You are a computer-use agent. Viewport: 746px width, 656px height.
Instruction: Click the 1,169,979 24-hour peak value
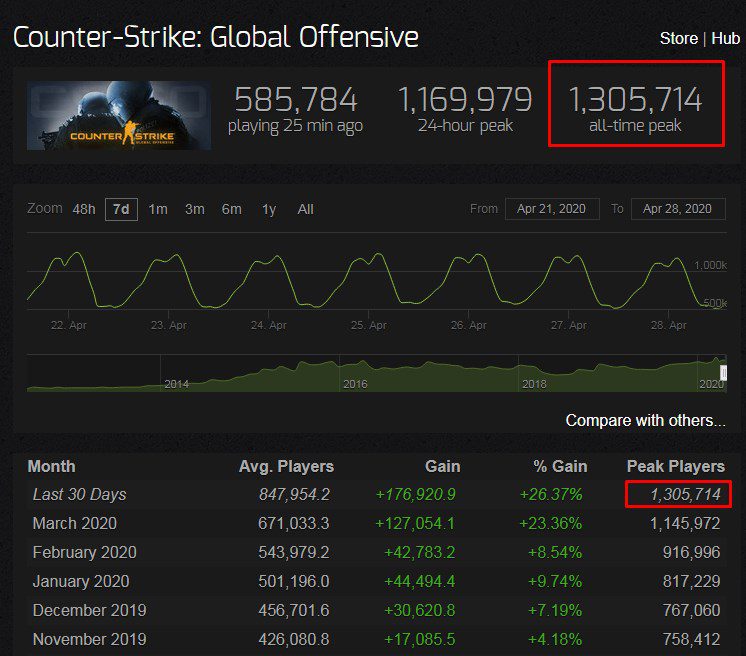465,99
